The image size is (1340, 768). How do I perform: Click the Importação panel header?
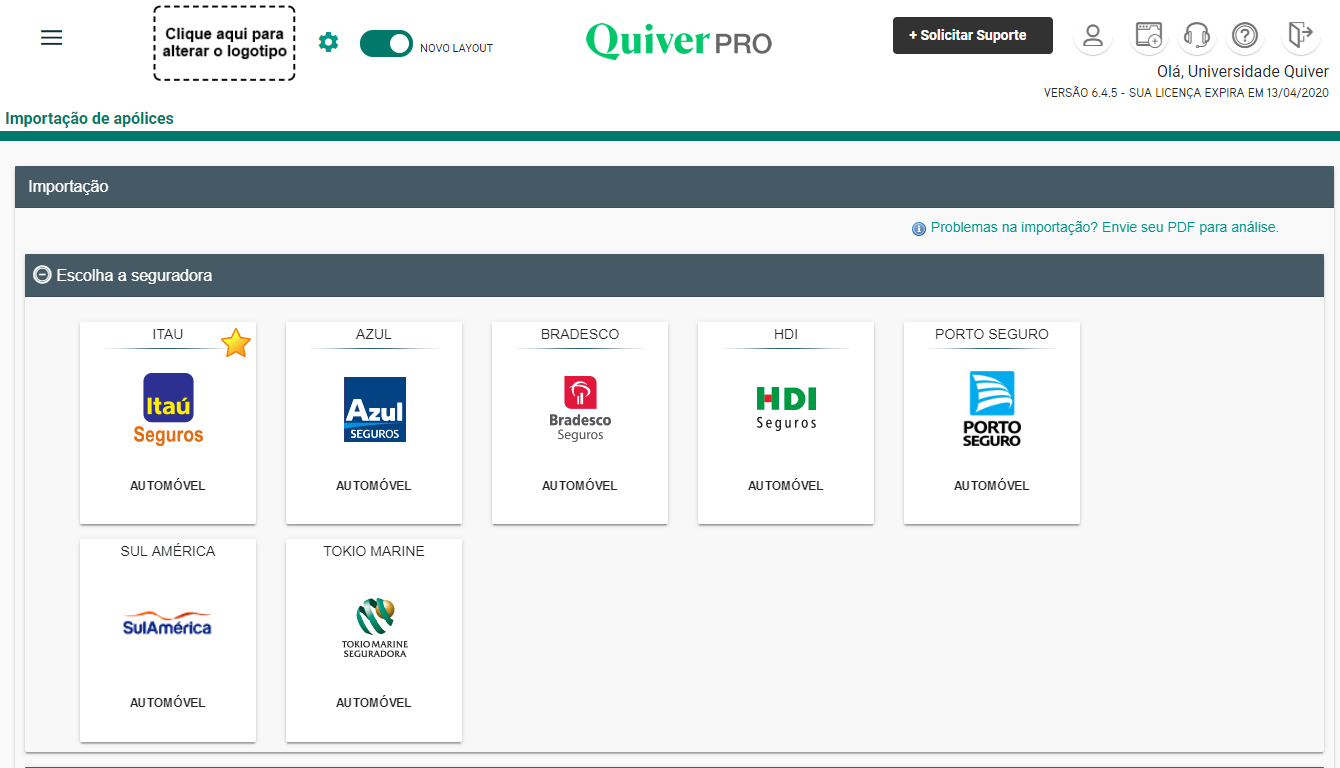coord(674,187)
